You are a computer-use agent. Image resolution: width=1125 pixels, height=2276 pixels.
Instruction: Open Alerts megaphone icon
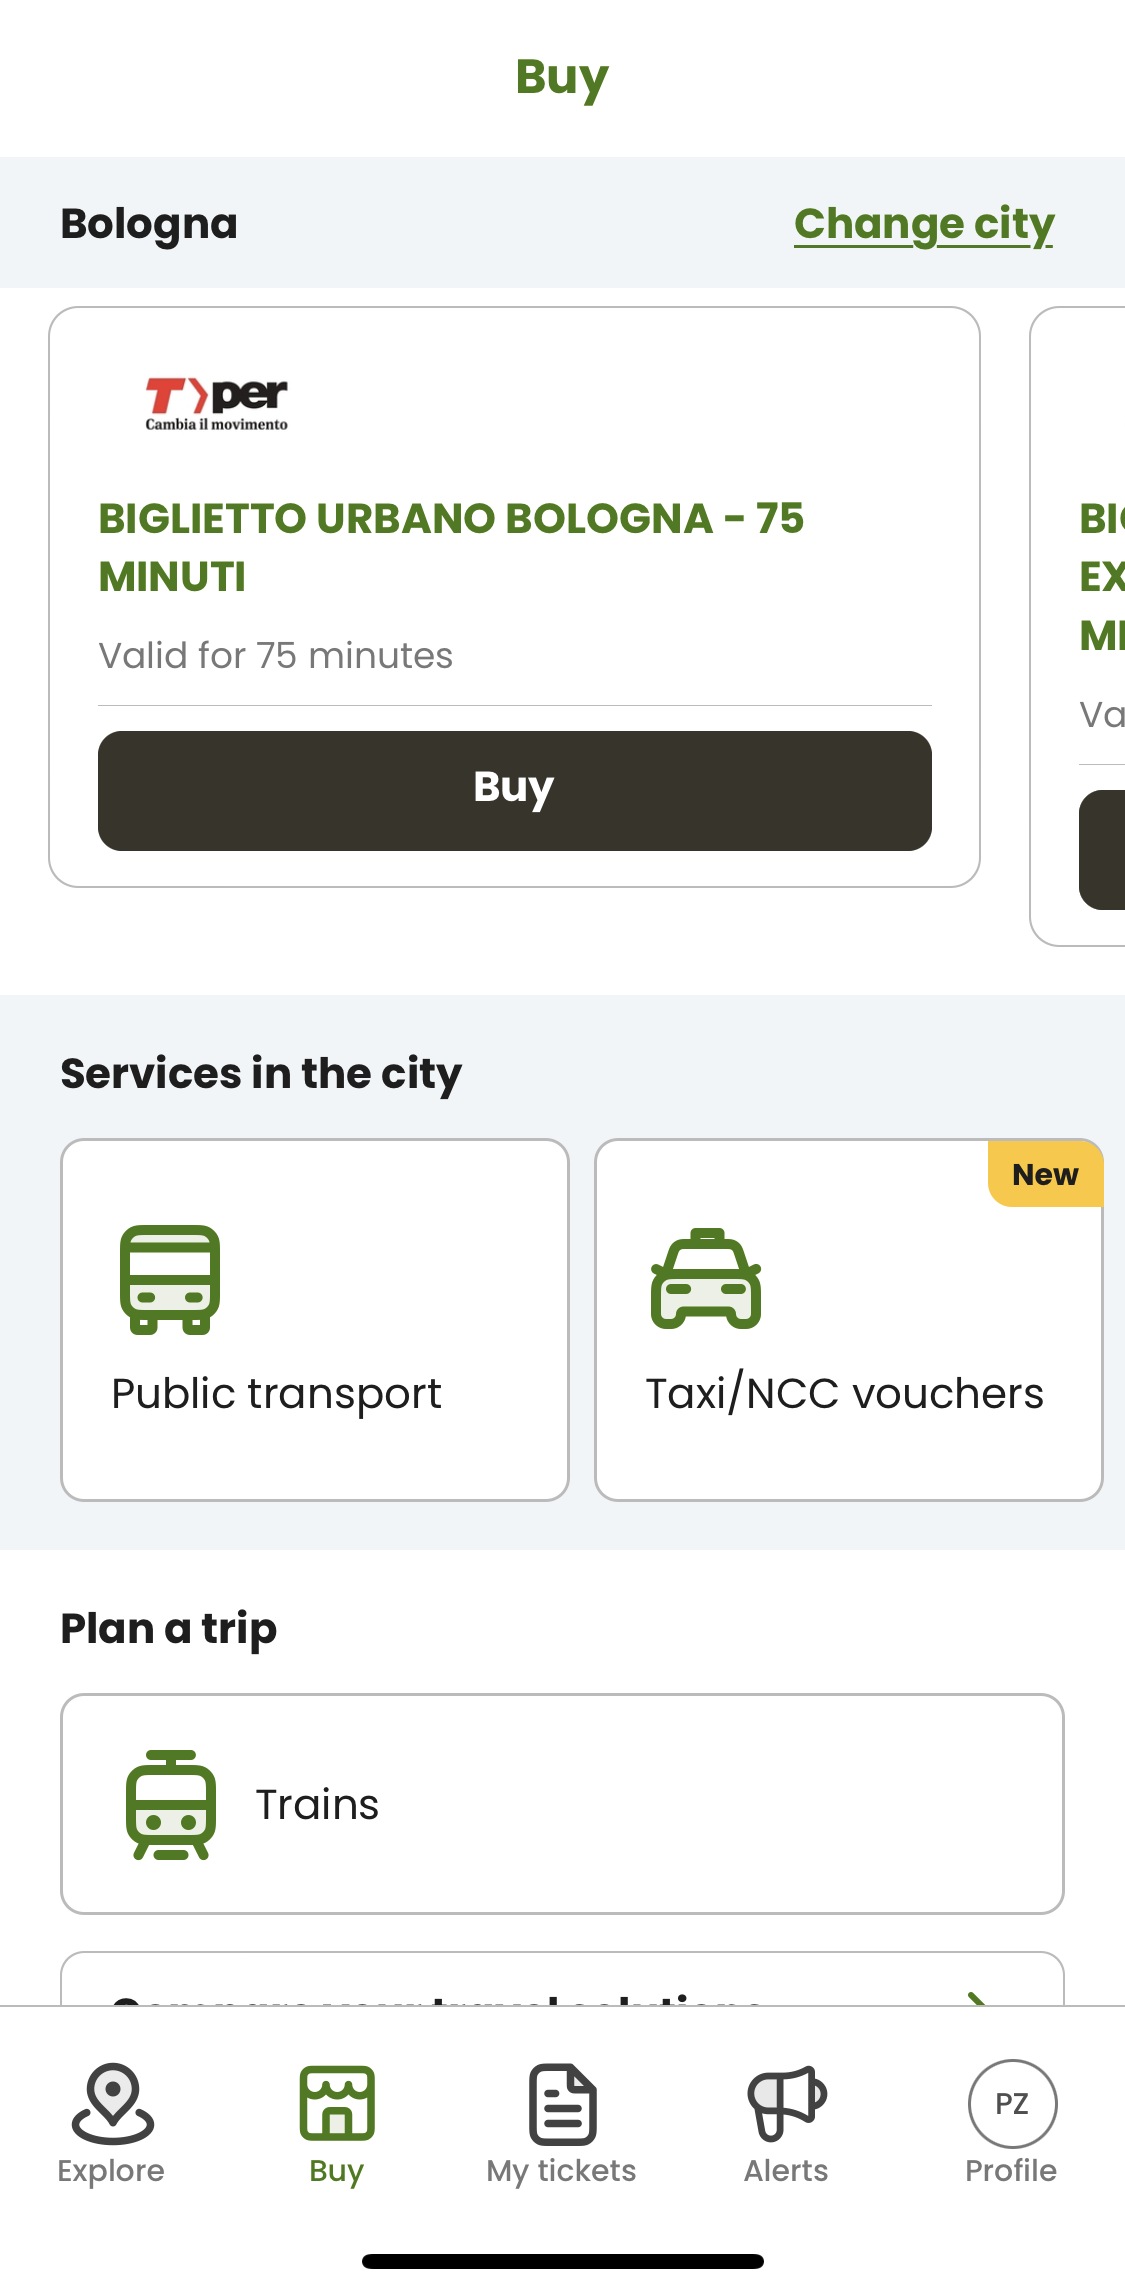pos(787,2102)
